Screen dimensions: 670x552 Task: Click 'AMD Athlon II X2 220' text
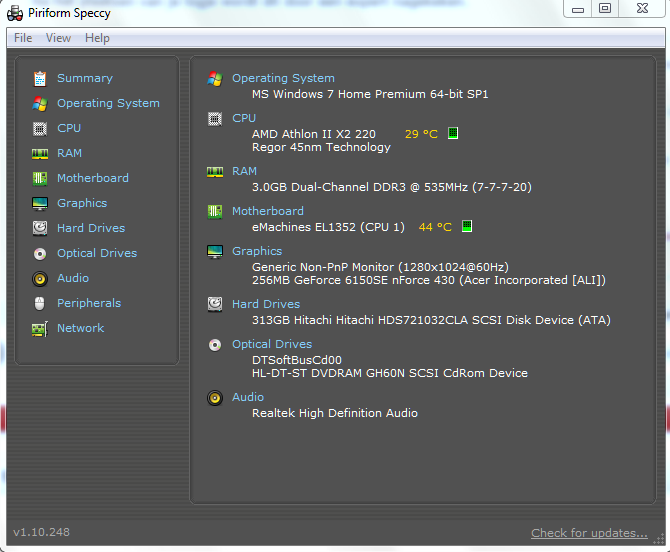click(x=314, y=134)
